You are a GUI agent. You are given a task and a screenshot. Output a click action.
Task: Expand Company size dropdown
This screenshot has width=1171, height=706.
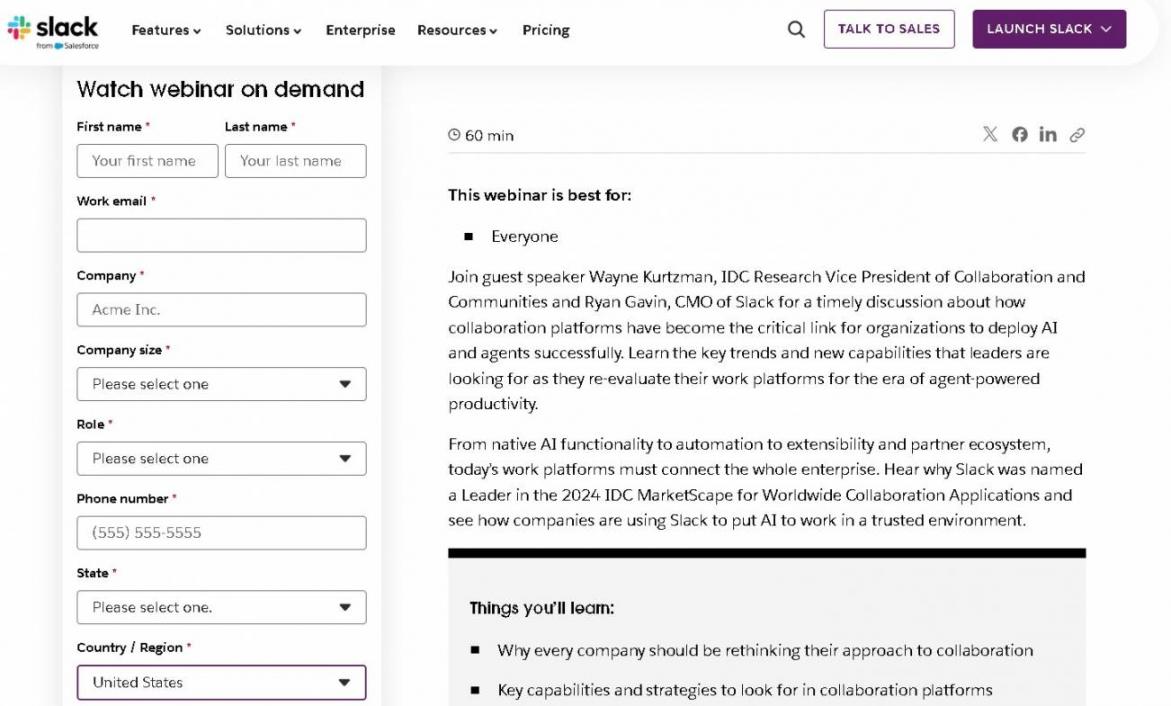[x=221, y=384]
